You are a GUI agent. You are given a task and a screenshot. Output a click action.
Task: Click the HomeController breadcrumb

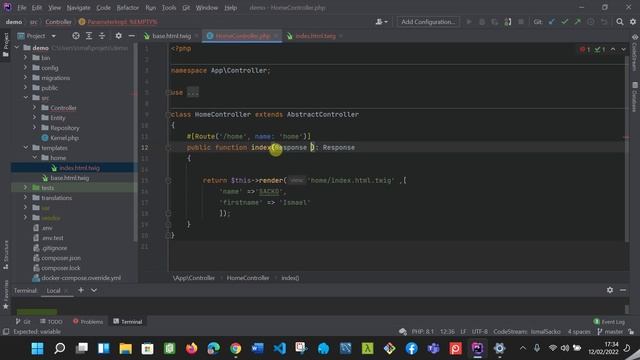click(248, 278)
